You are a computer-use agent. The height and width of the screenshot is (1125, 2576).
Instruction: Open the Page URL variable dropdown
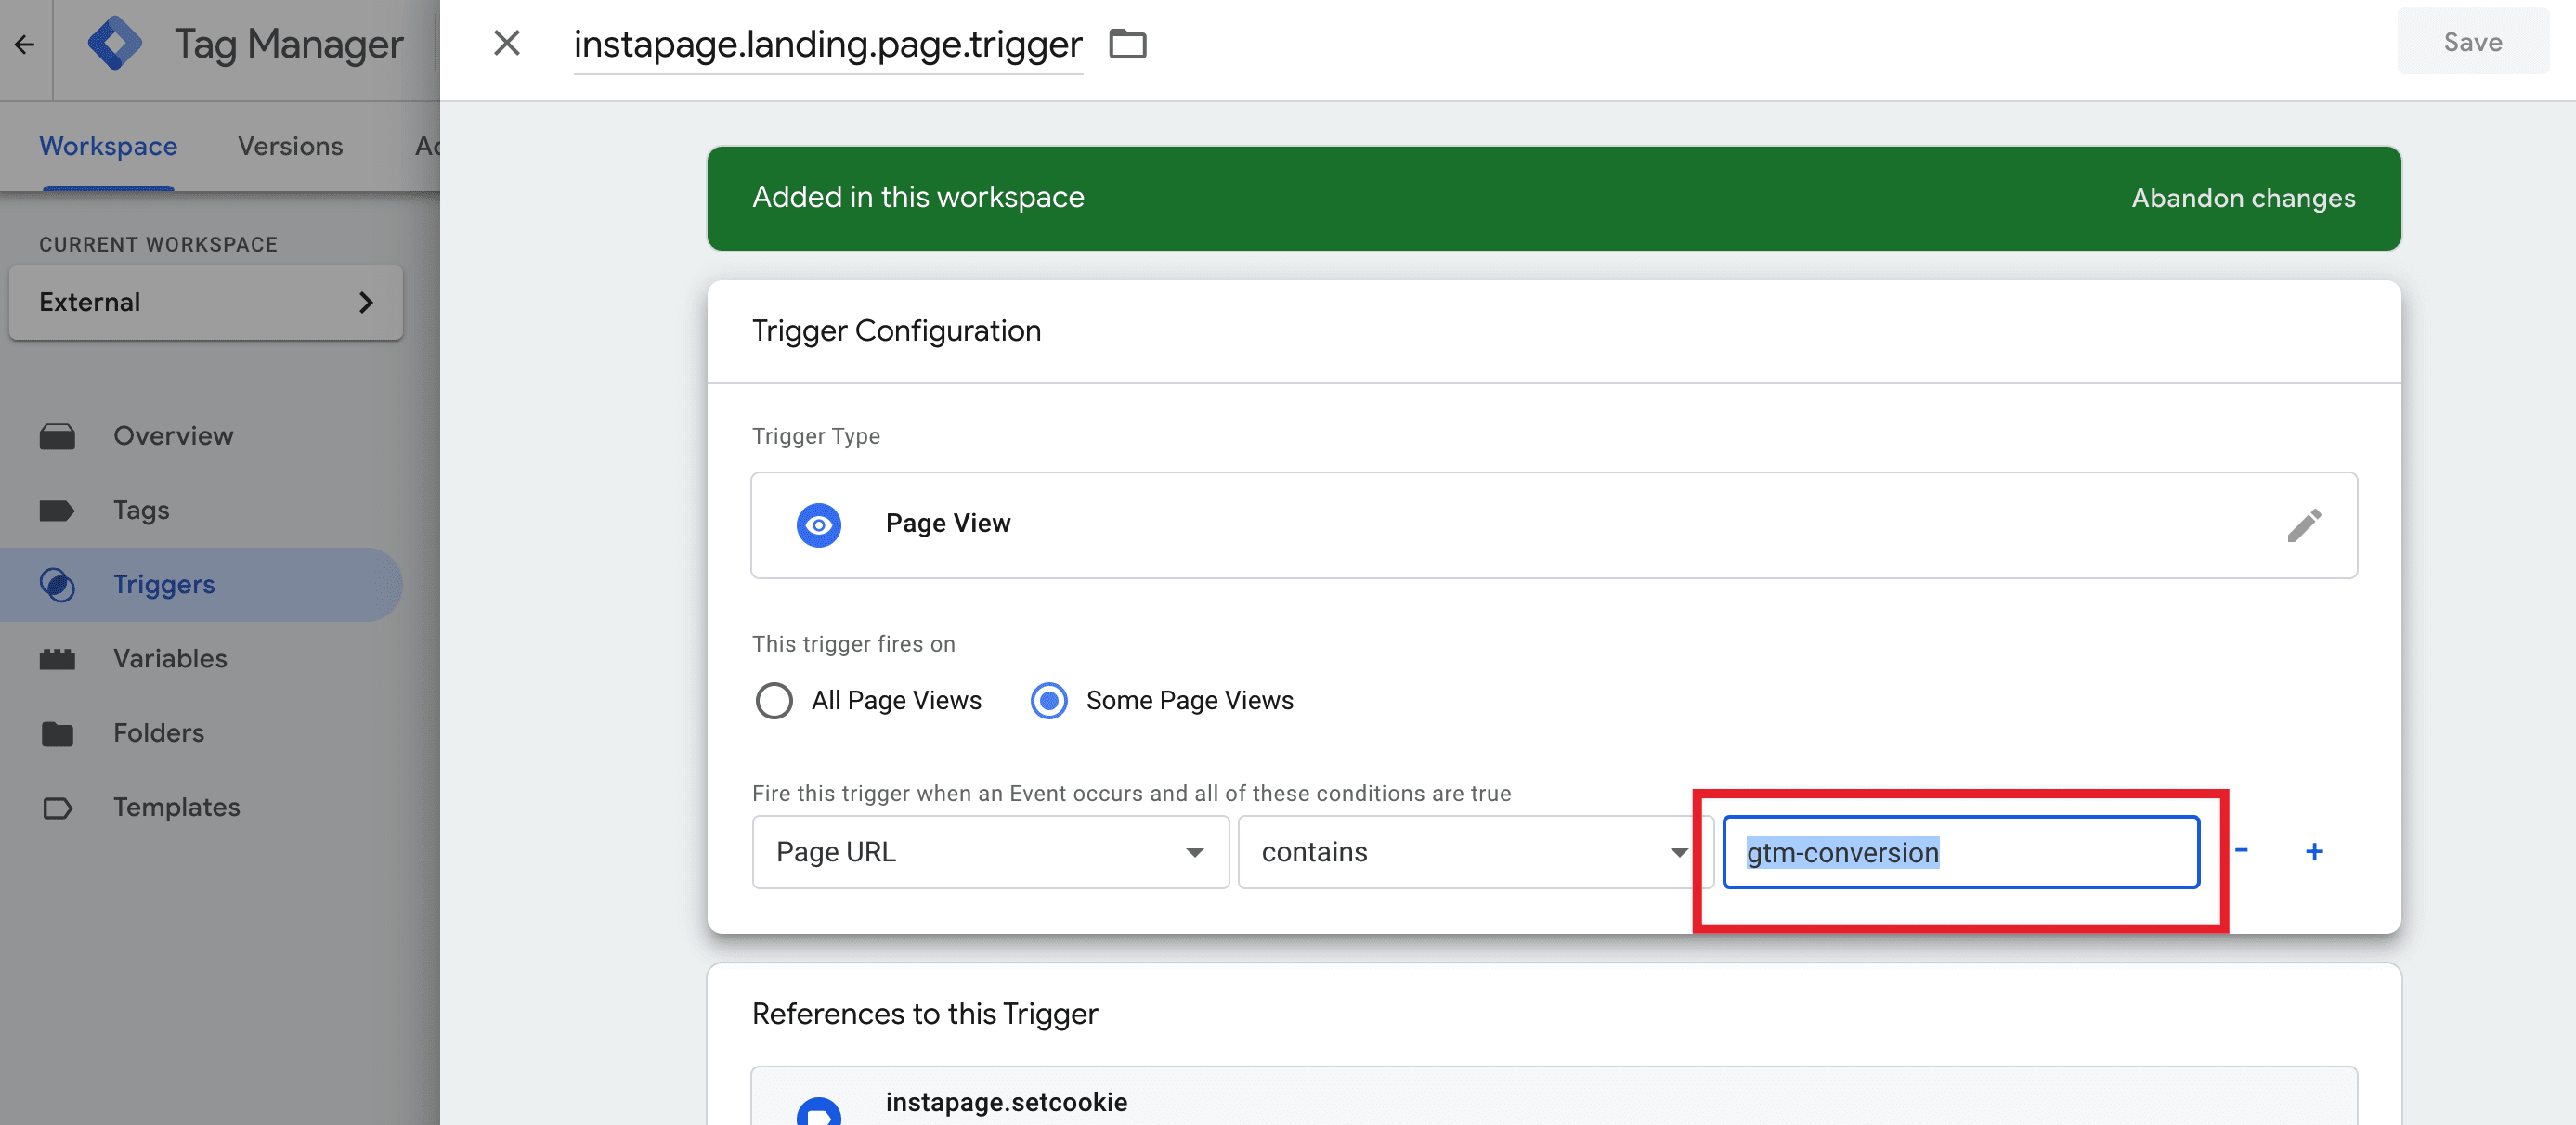click(990, 852)
